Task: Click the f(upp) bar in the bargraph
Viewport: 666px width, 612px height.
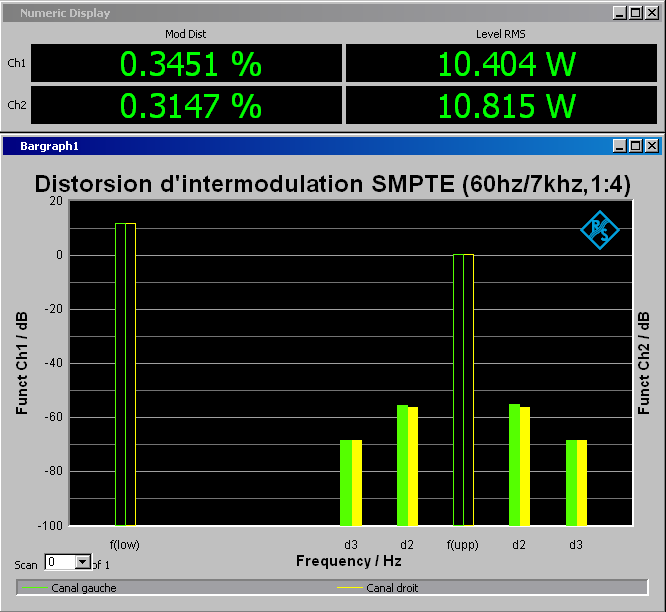Action: coord(463,388)
